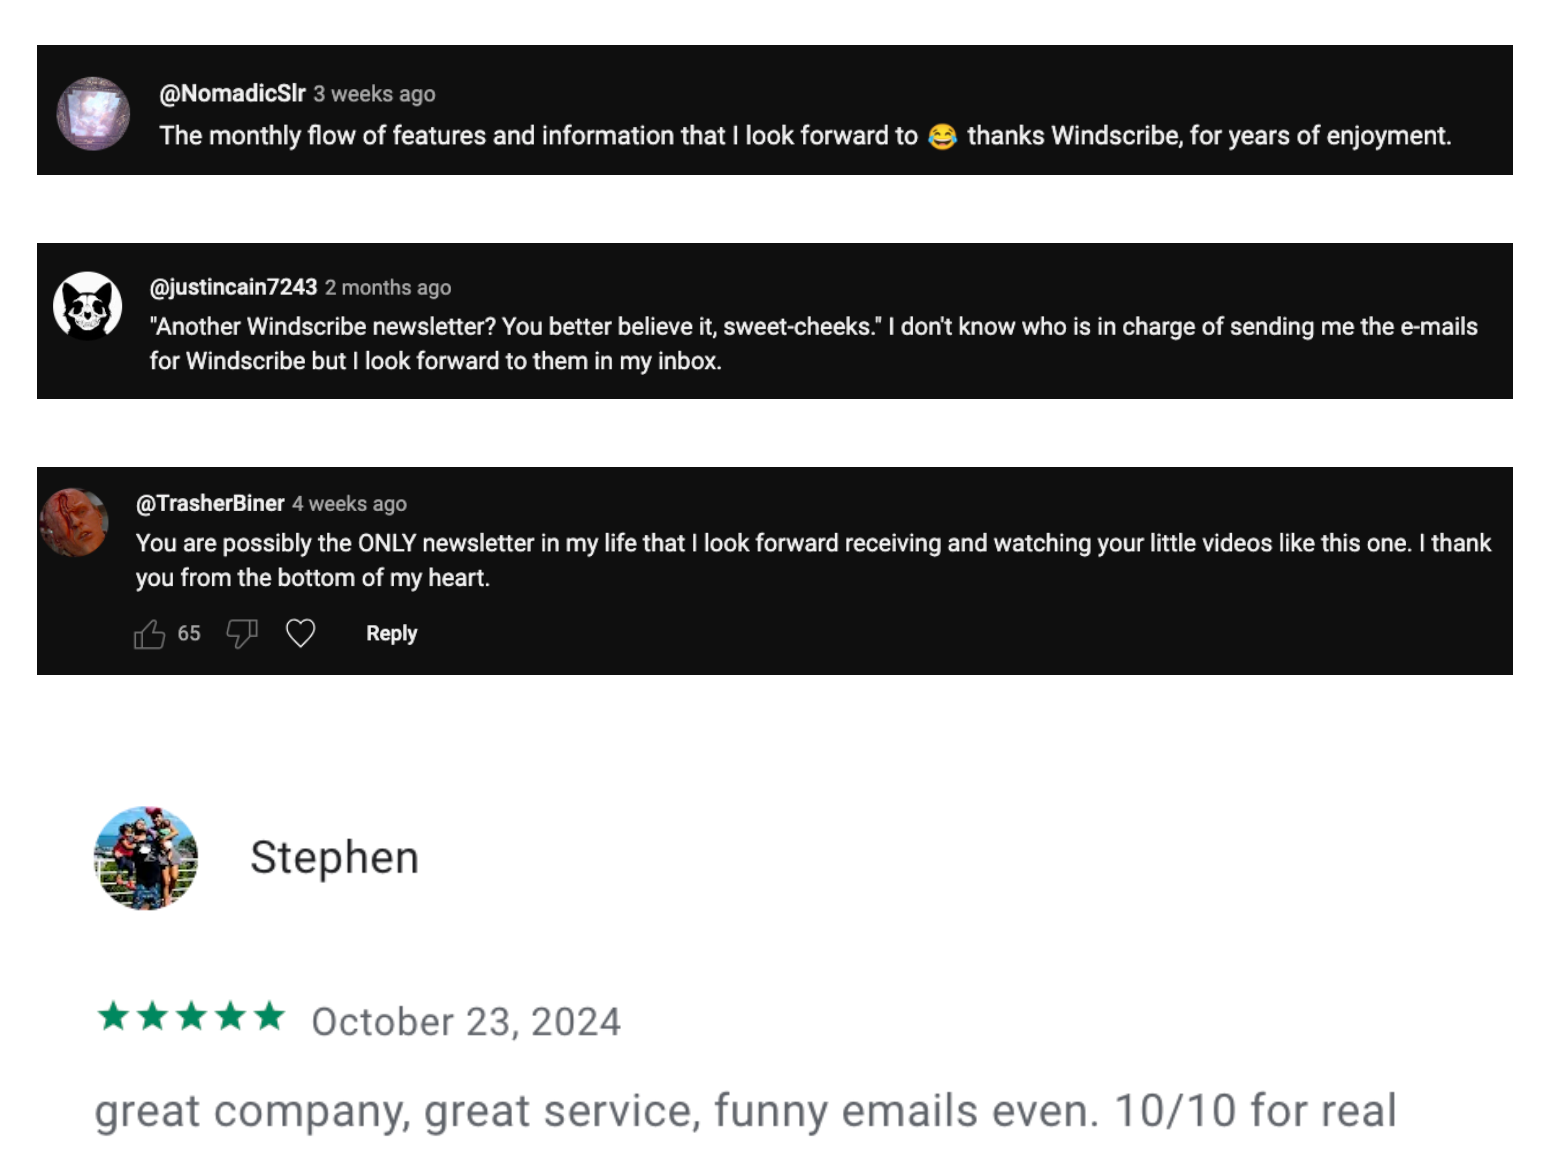Click the laughing emoji in NomadicSlr's comment

click(x=942, y=136)
